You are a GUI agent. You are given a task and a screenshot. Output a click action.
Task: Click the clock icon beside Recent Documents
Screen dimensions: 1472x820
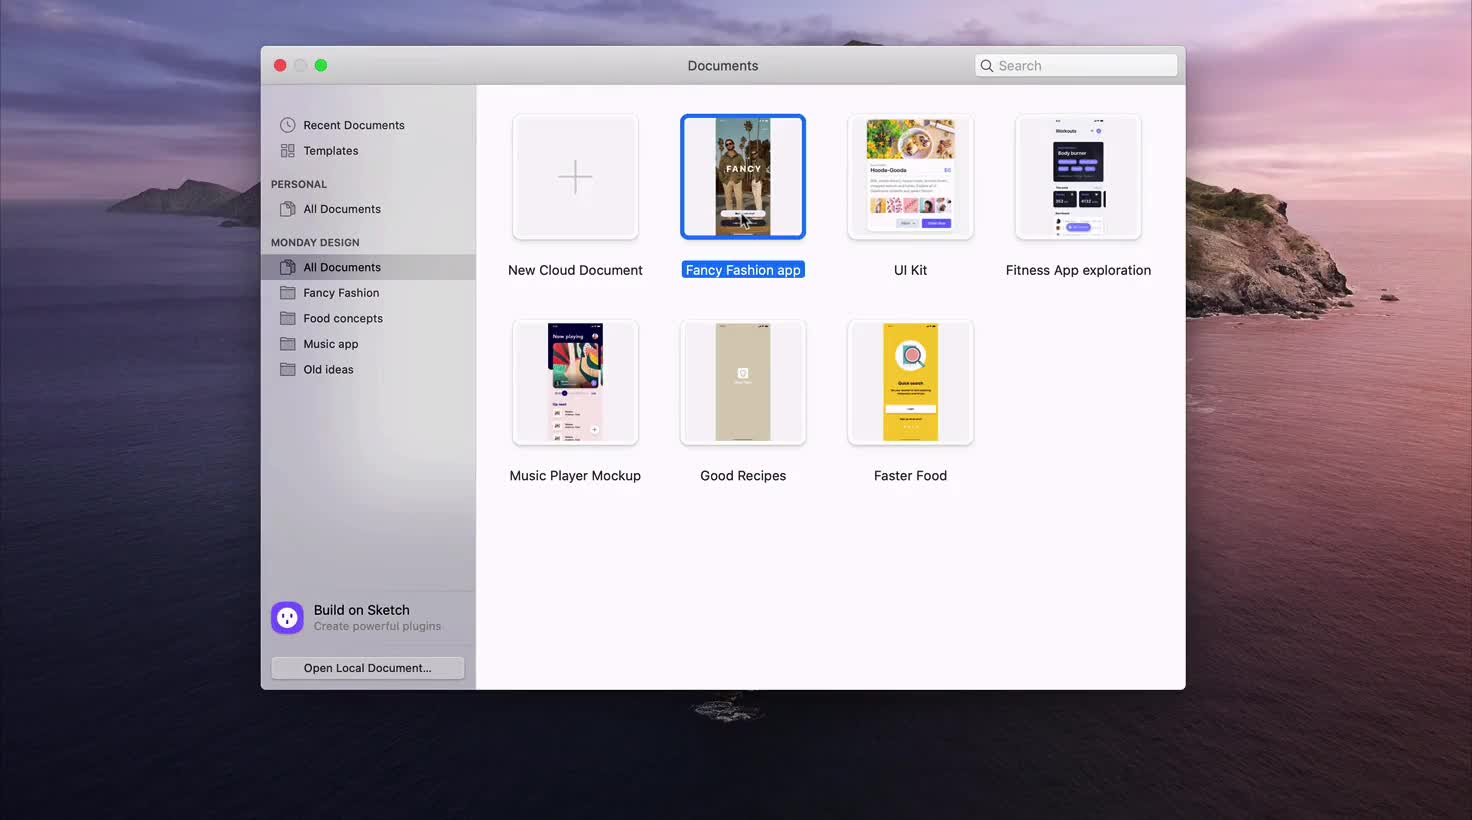click(288, 125)
